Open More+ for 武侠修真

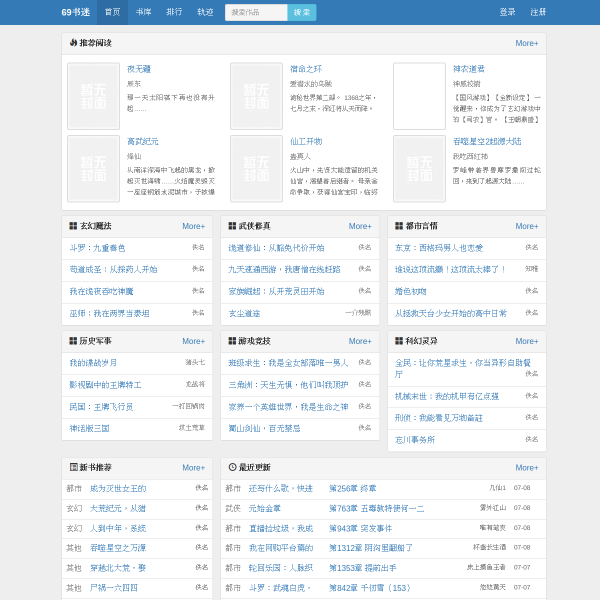coord(360,226)
